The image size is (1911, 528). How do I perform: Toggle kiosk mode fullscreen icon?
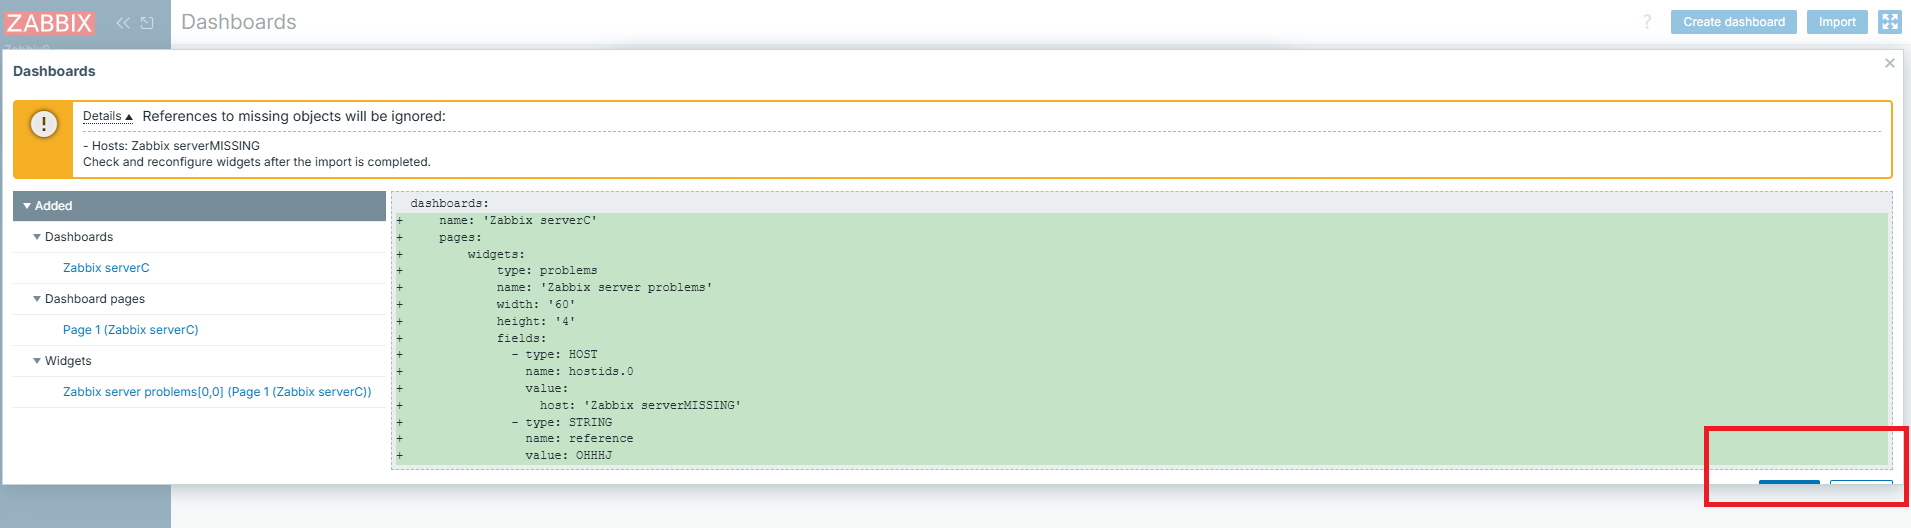click(1889, 22)
